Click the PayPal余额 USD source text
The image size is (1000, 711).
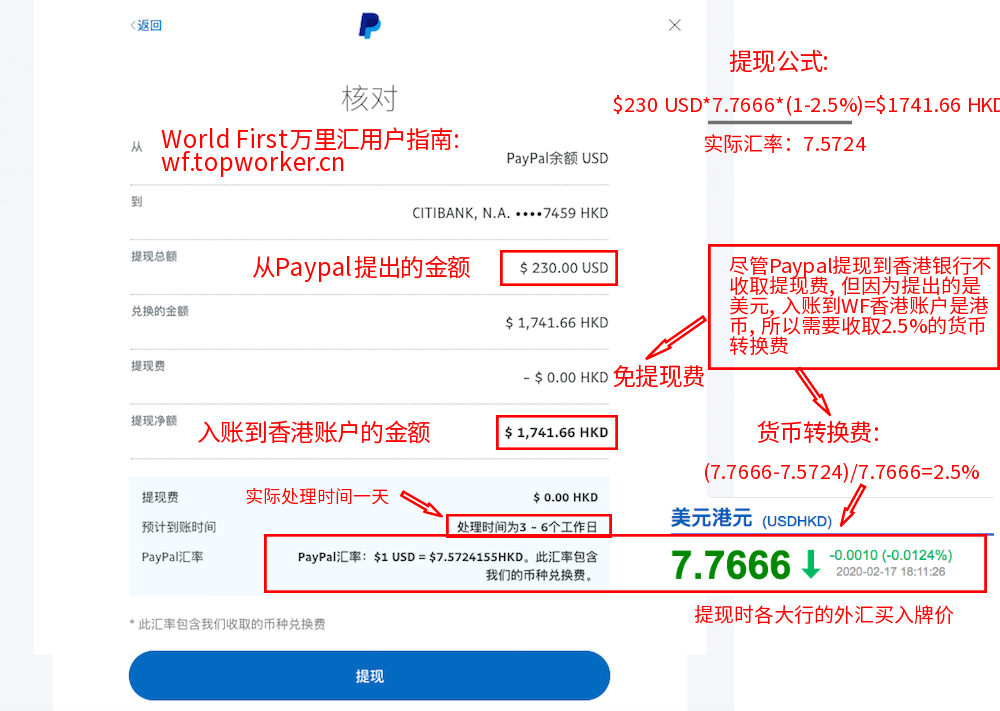(557, 158)
